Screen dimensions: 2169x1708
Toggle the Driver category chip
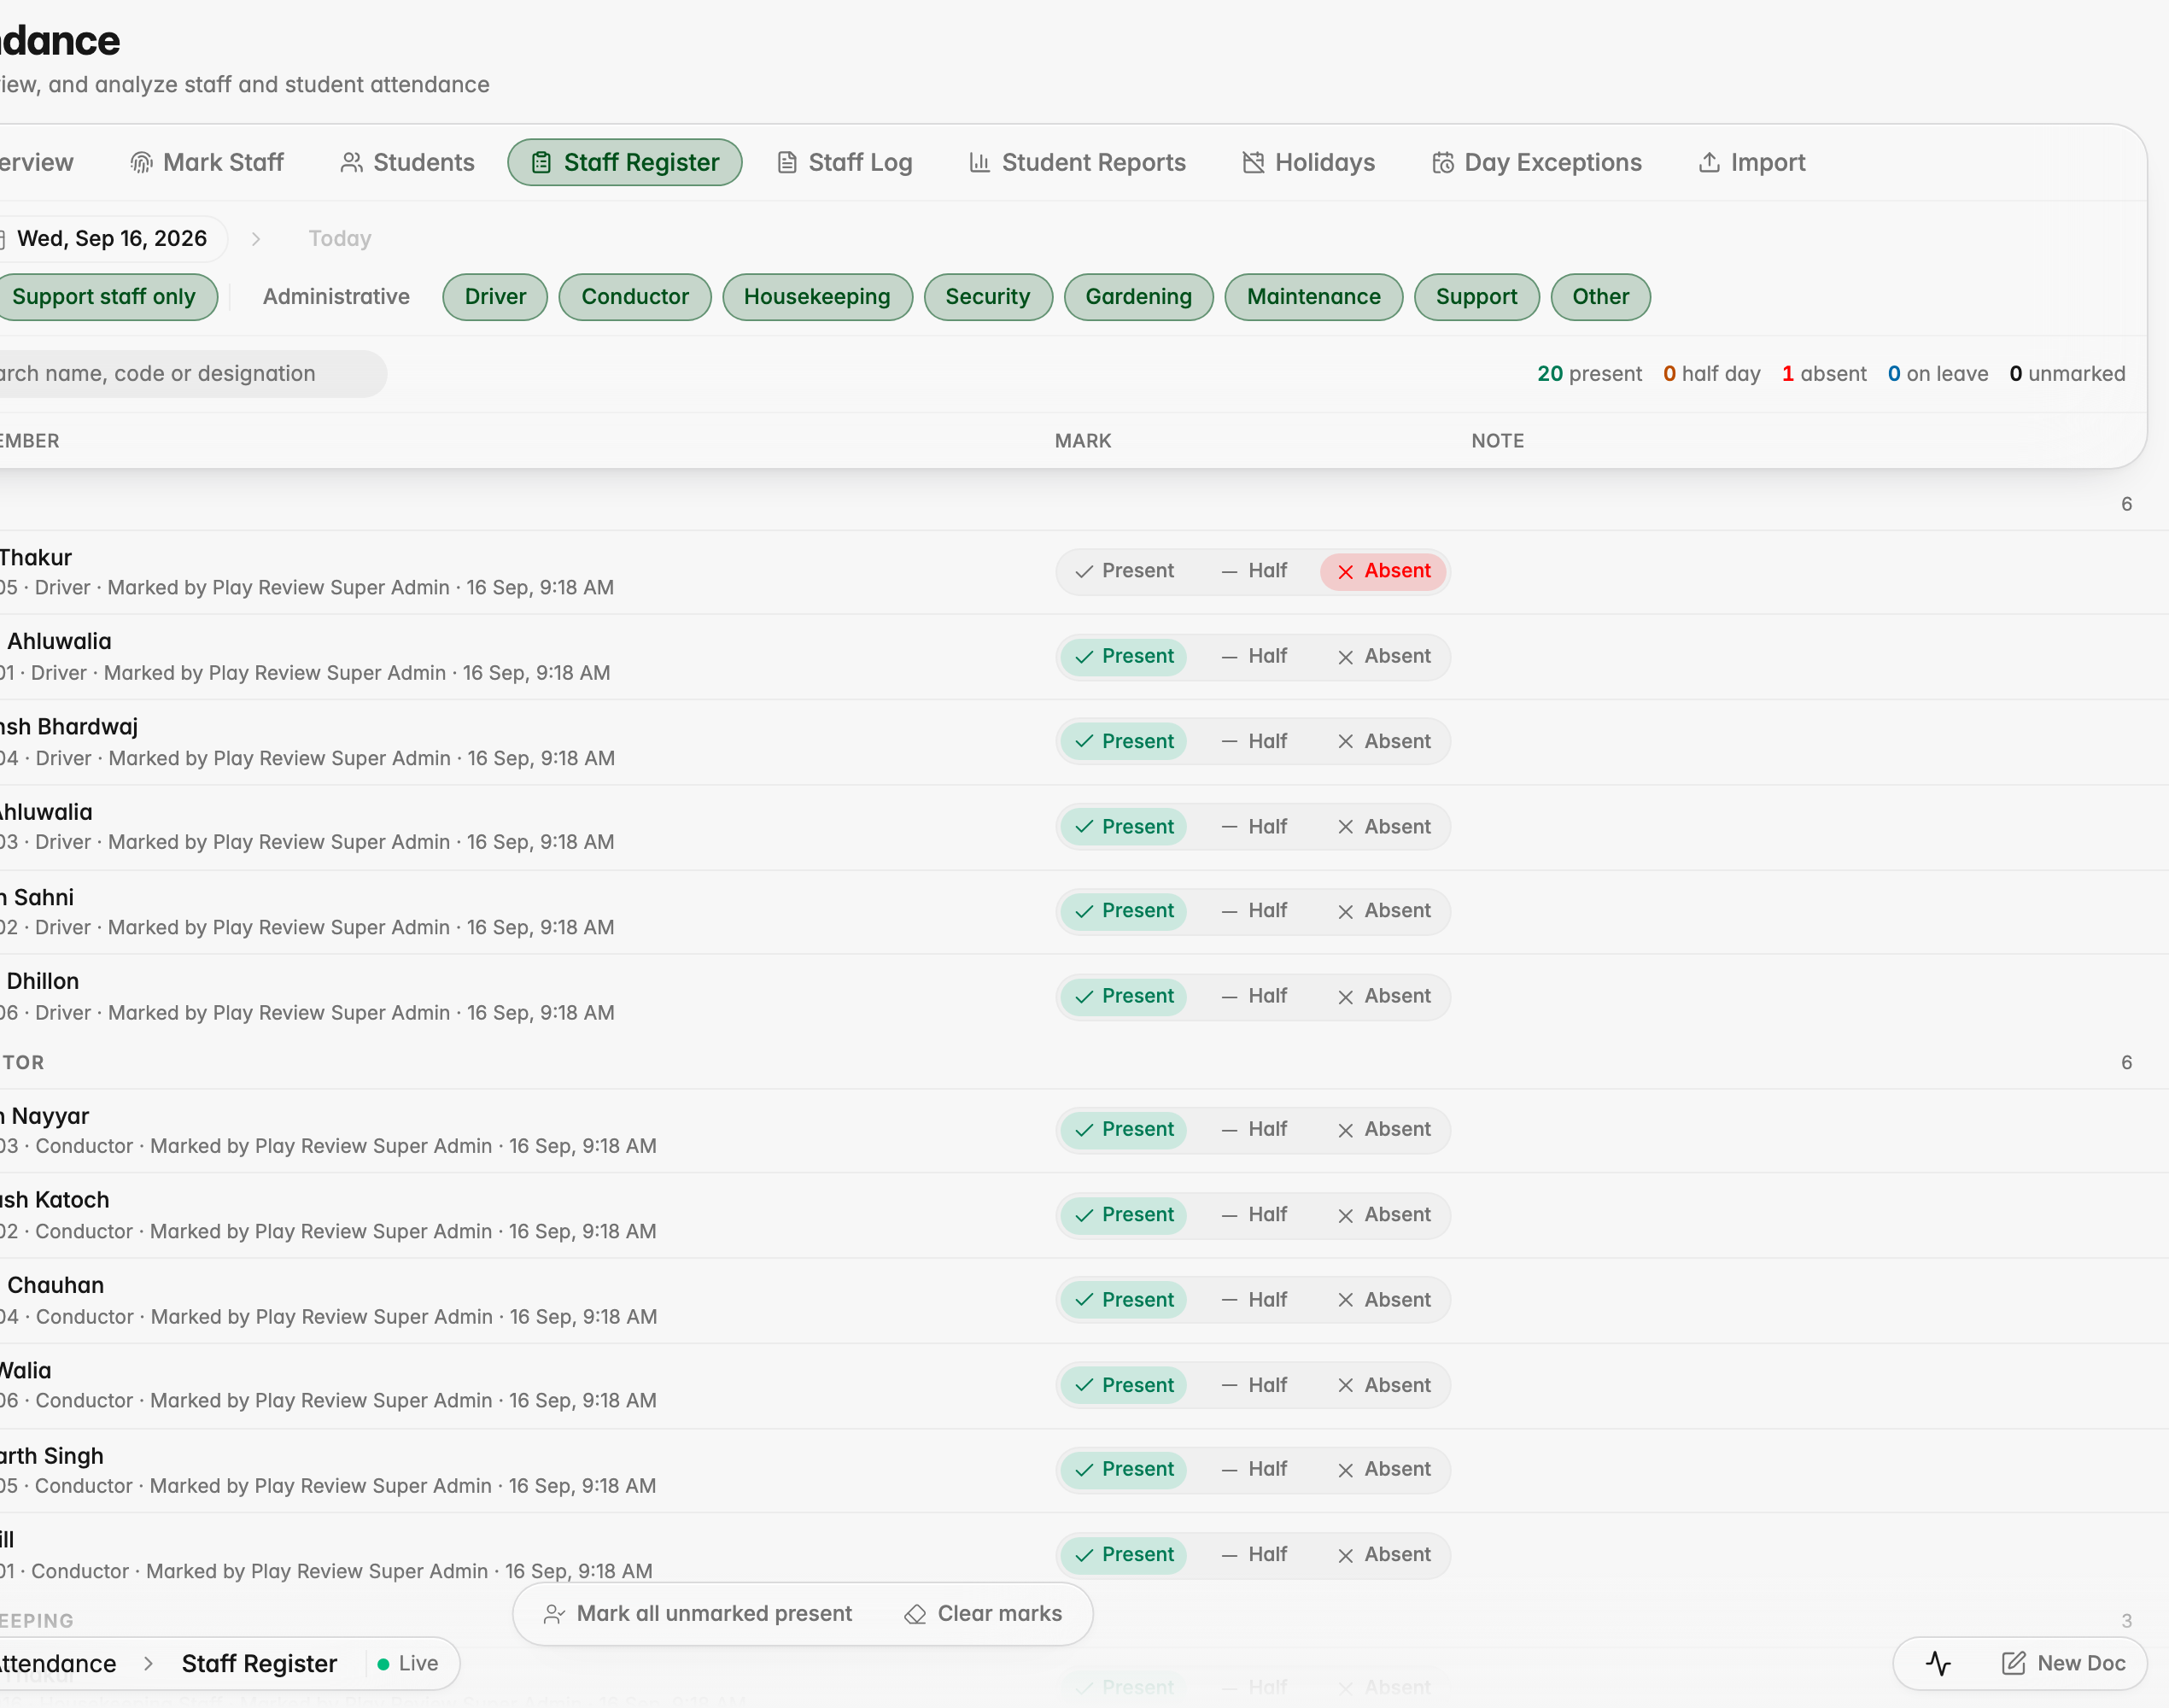[495, 297]
